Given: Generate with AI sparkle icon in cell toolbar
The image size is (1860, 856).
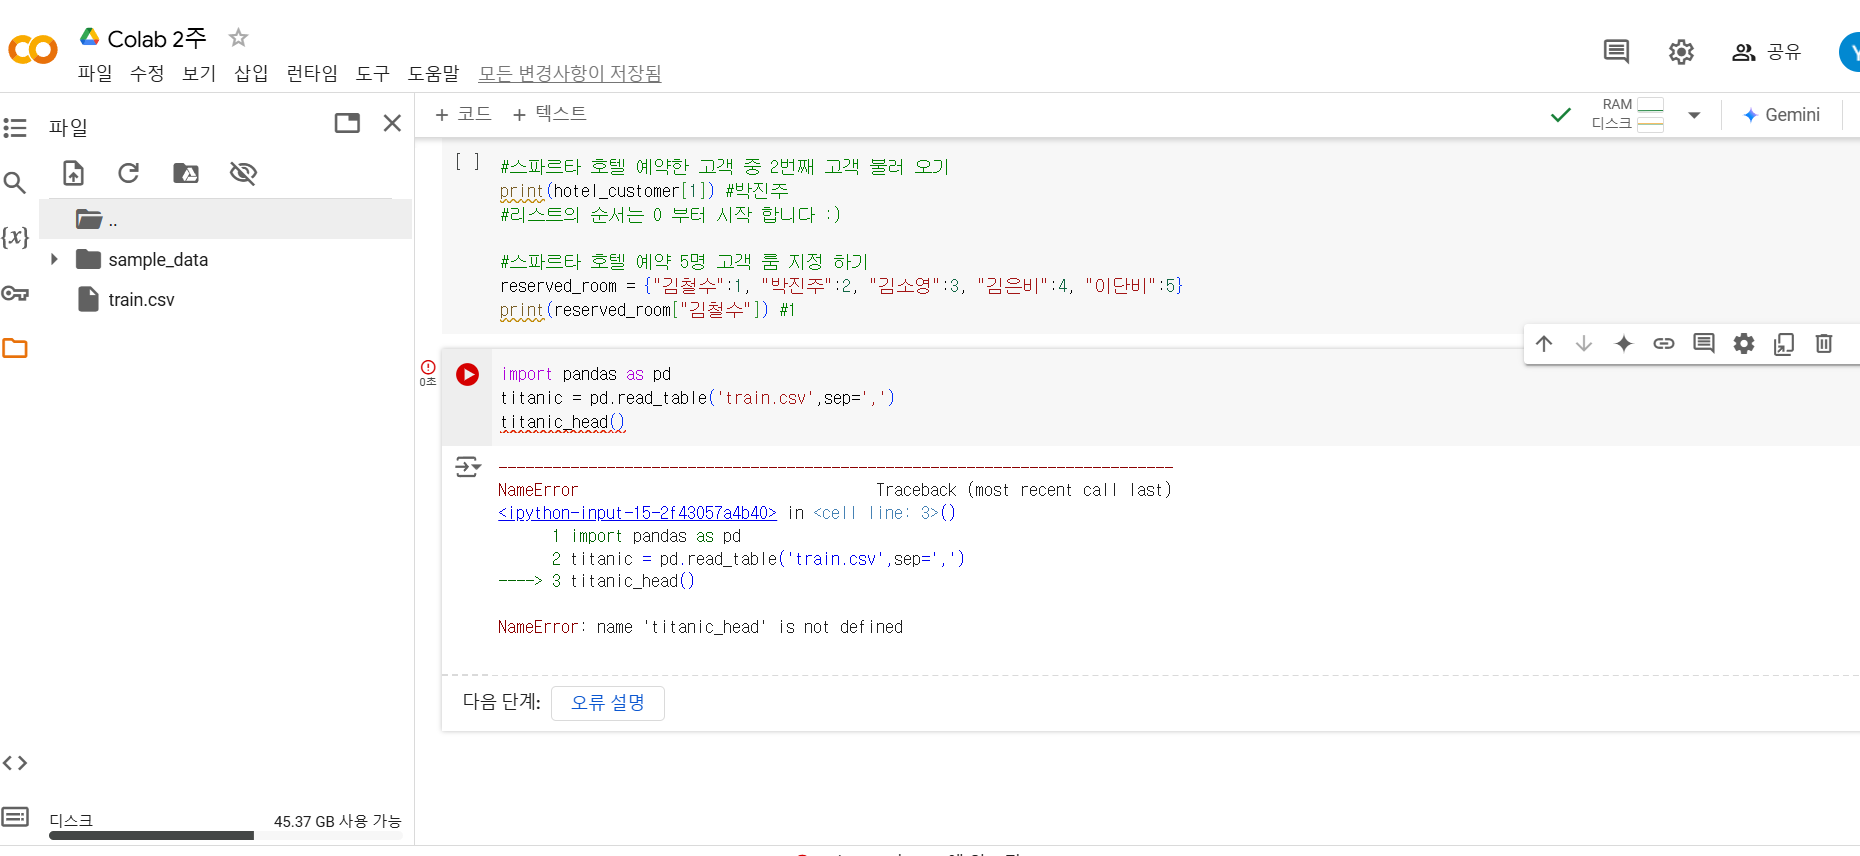Looking at the screenshot, I should point(1624,344).
